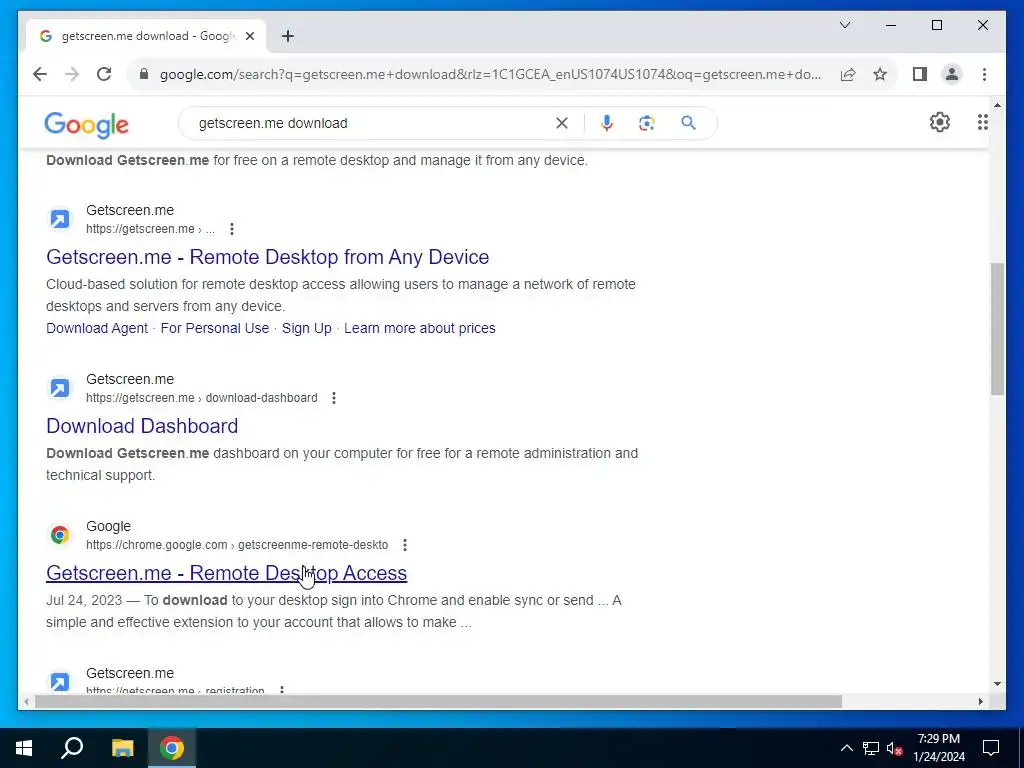
Task: Open the Windows Start menu
Action: (24, 748)
